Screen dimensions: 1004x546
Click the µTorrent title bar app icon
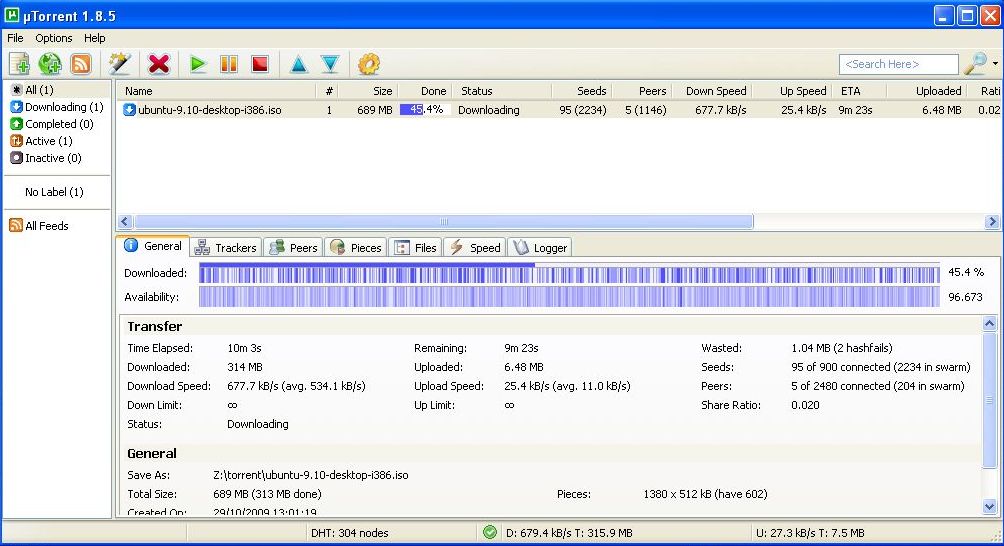[x=12, y=15]
